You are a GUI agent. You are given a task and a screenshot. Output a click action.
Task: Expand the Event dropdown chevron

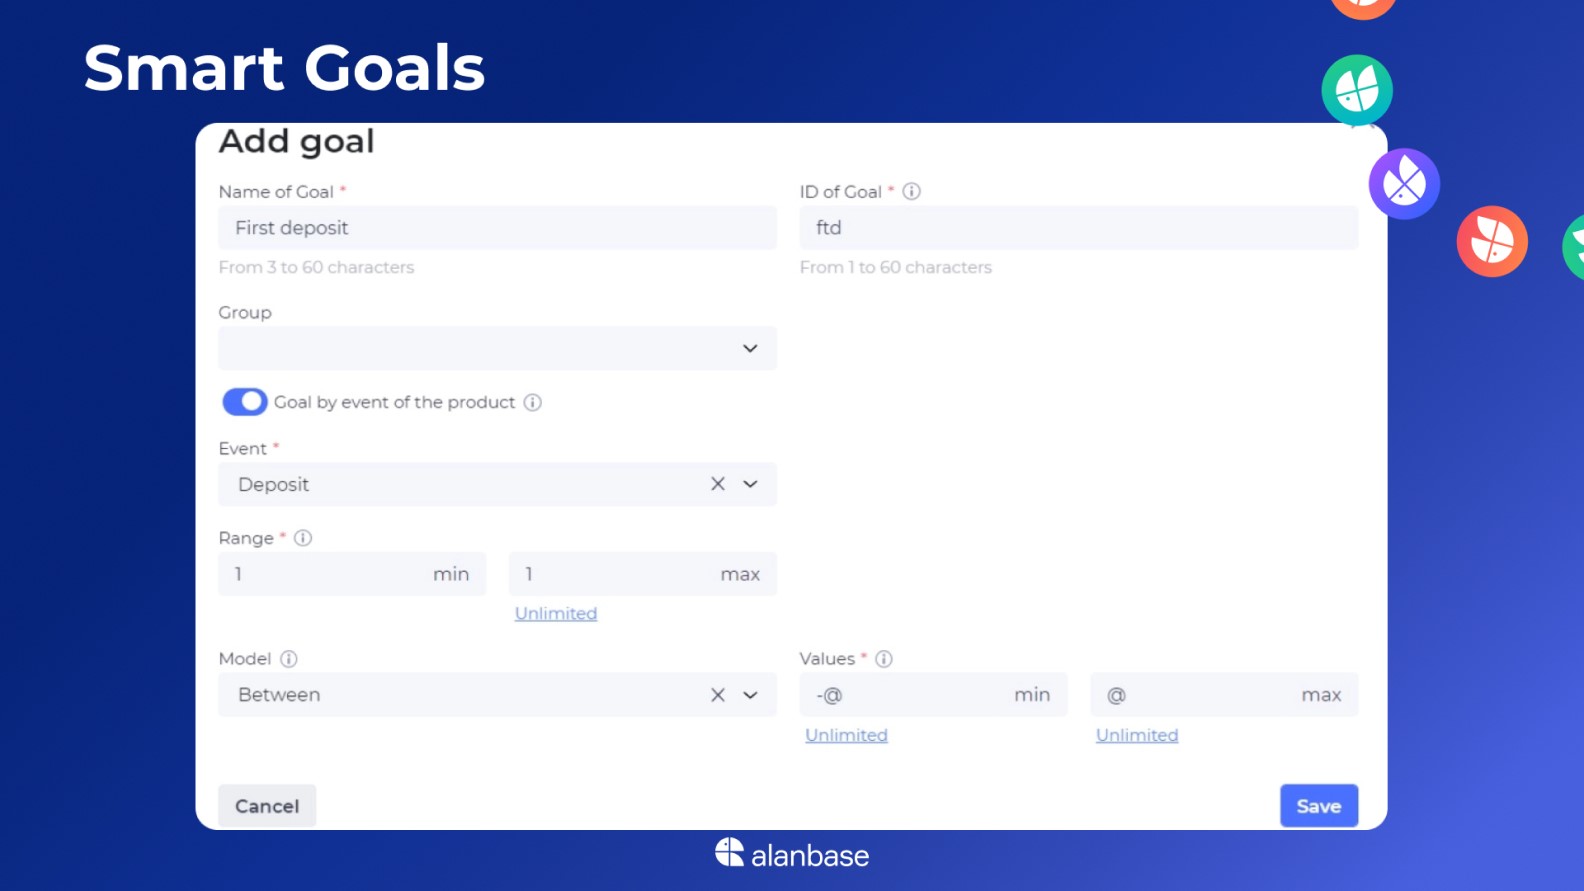pos(750,484)
